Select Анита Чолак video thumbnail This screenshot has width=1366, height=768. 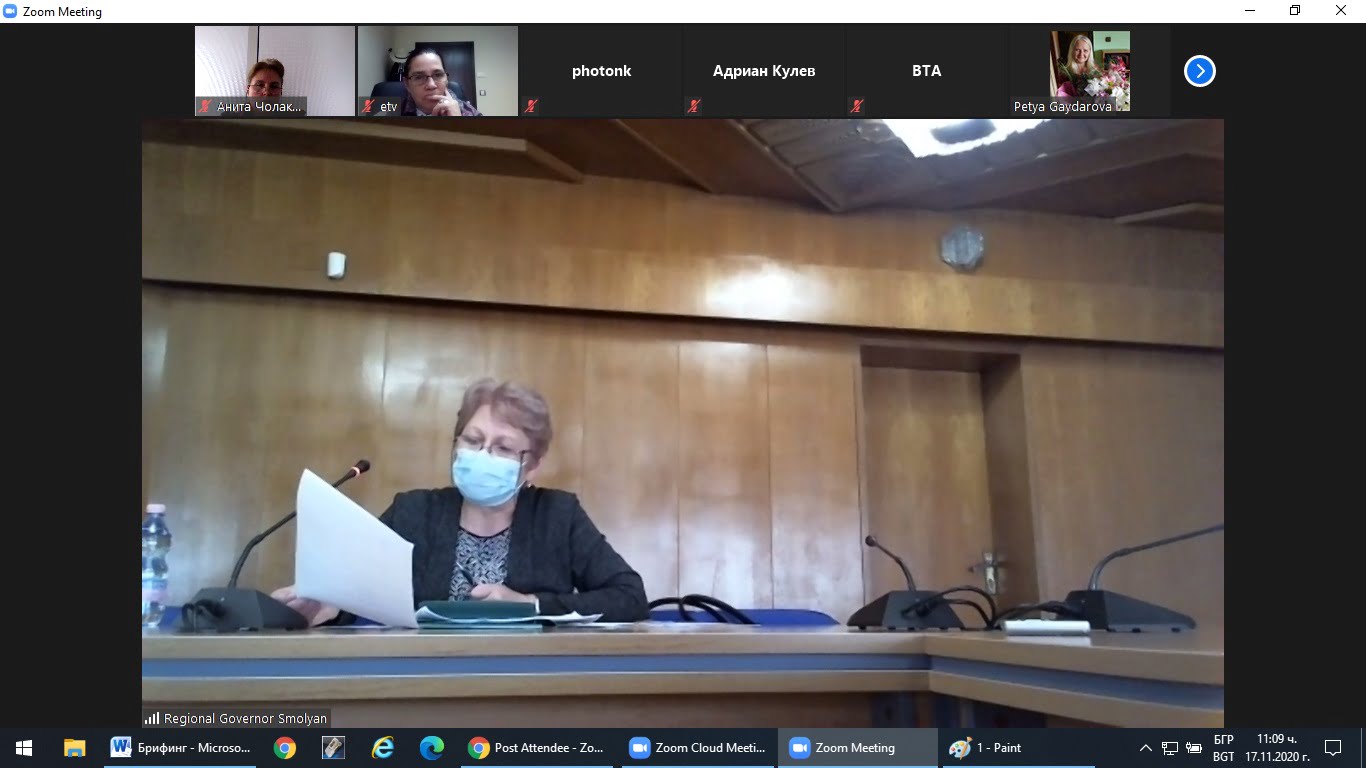click(275, 71)
